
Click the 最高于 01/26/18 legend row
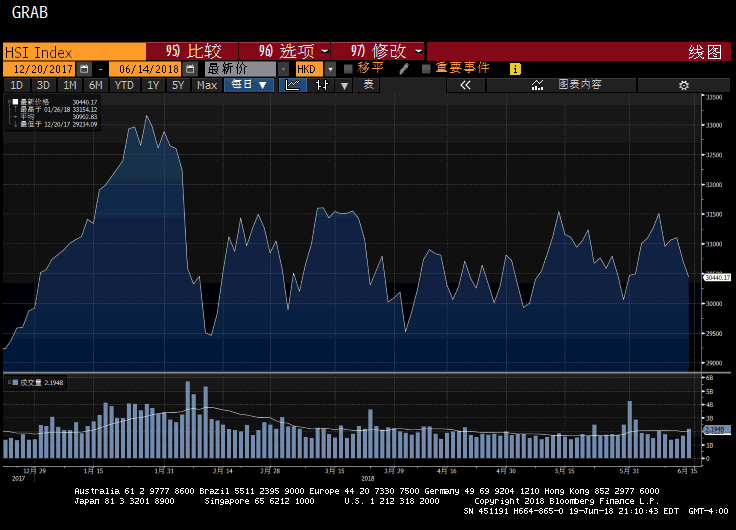(58, 109)
